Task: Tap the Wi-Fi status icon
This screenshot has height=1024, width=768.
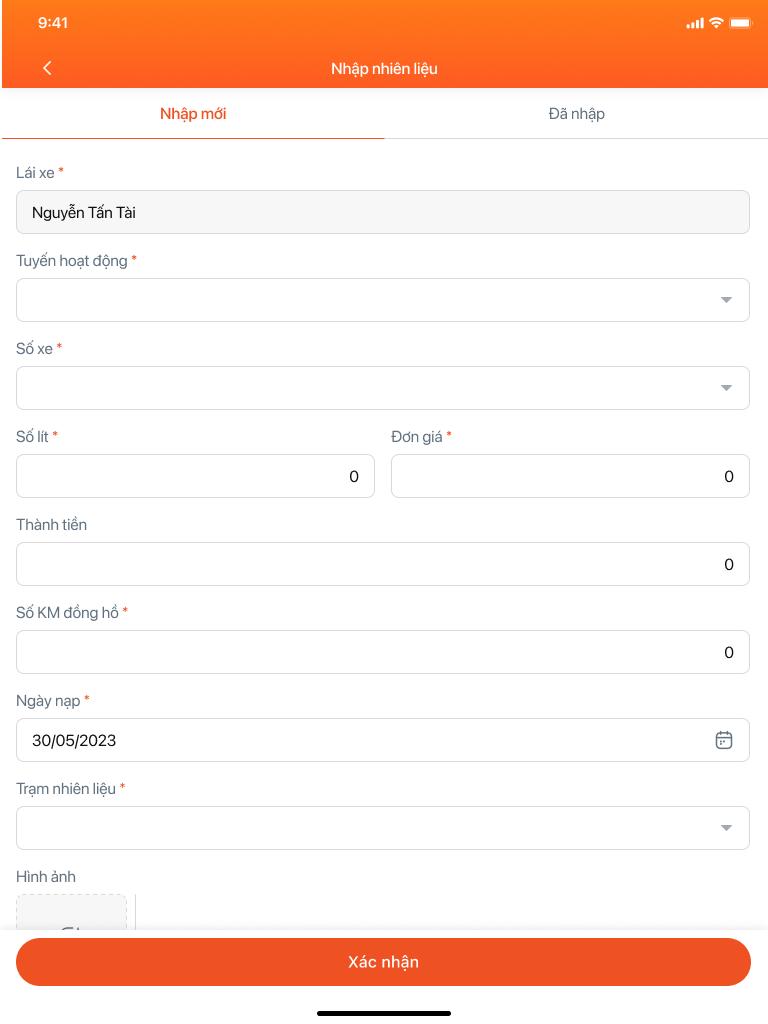Action: coord(716,23)
